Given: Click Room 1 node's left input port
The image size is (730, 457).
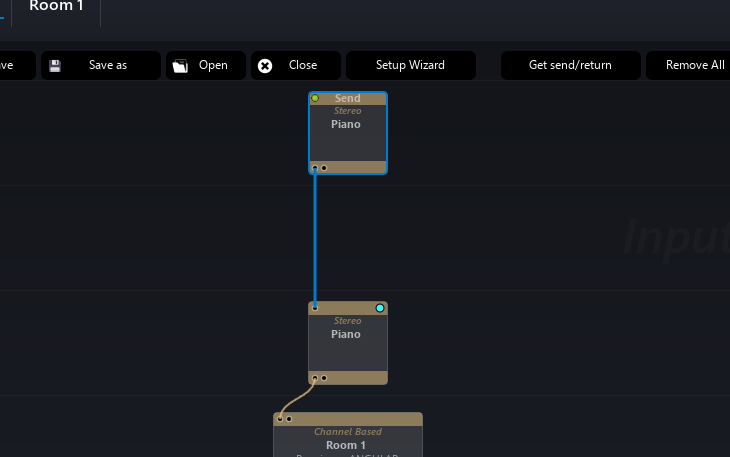Looking at the screenshot, I should pos(280,418).
